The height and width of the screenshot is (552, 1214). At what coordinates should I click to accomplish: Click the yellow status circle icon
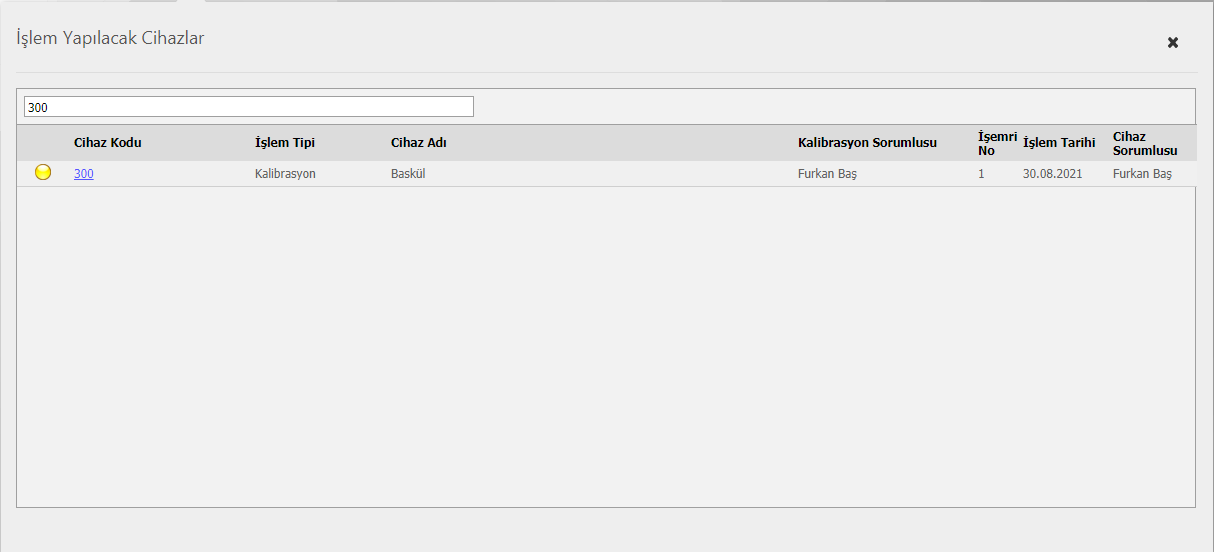pyautogui.click(x=43, y=173)
